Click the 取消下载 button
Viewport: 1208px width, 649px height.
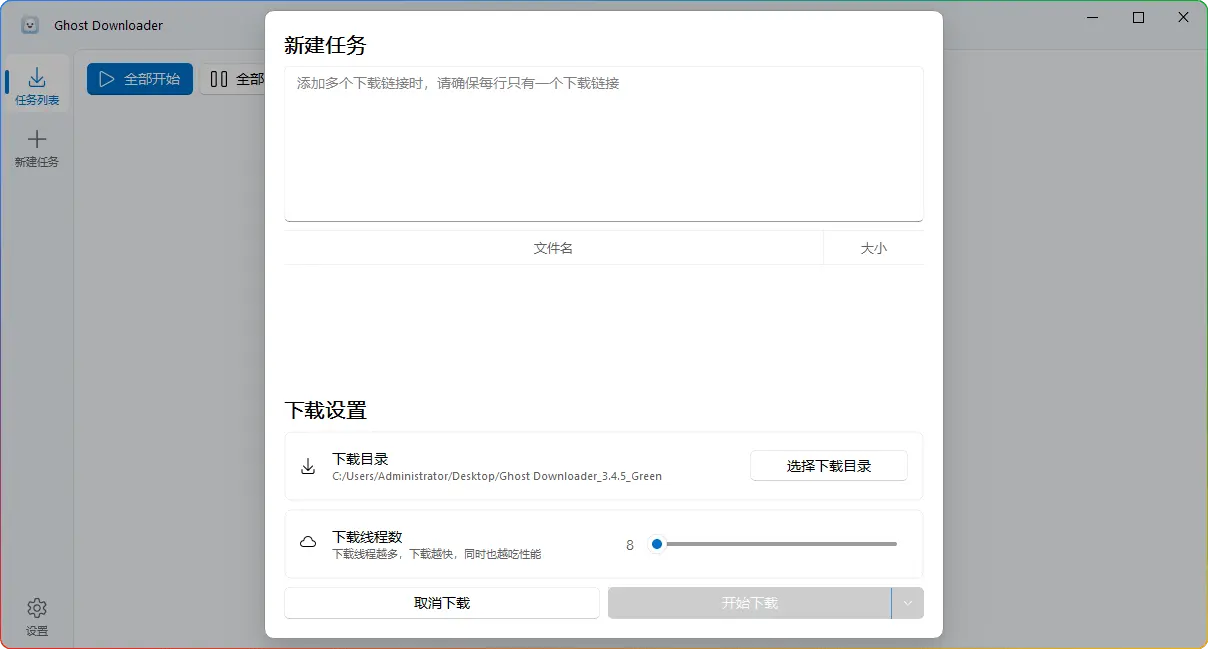point(442,603)
